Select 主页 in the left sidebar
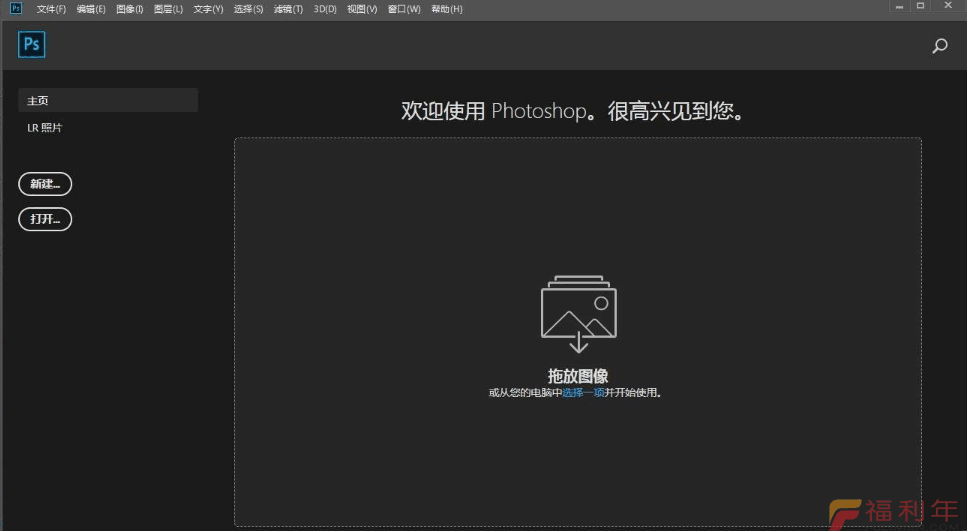The height and width of the screenshot is (531, 967). (108, 100)
